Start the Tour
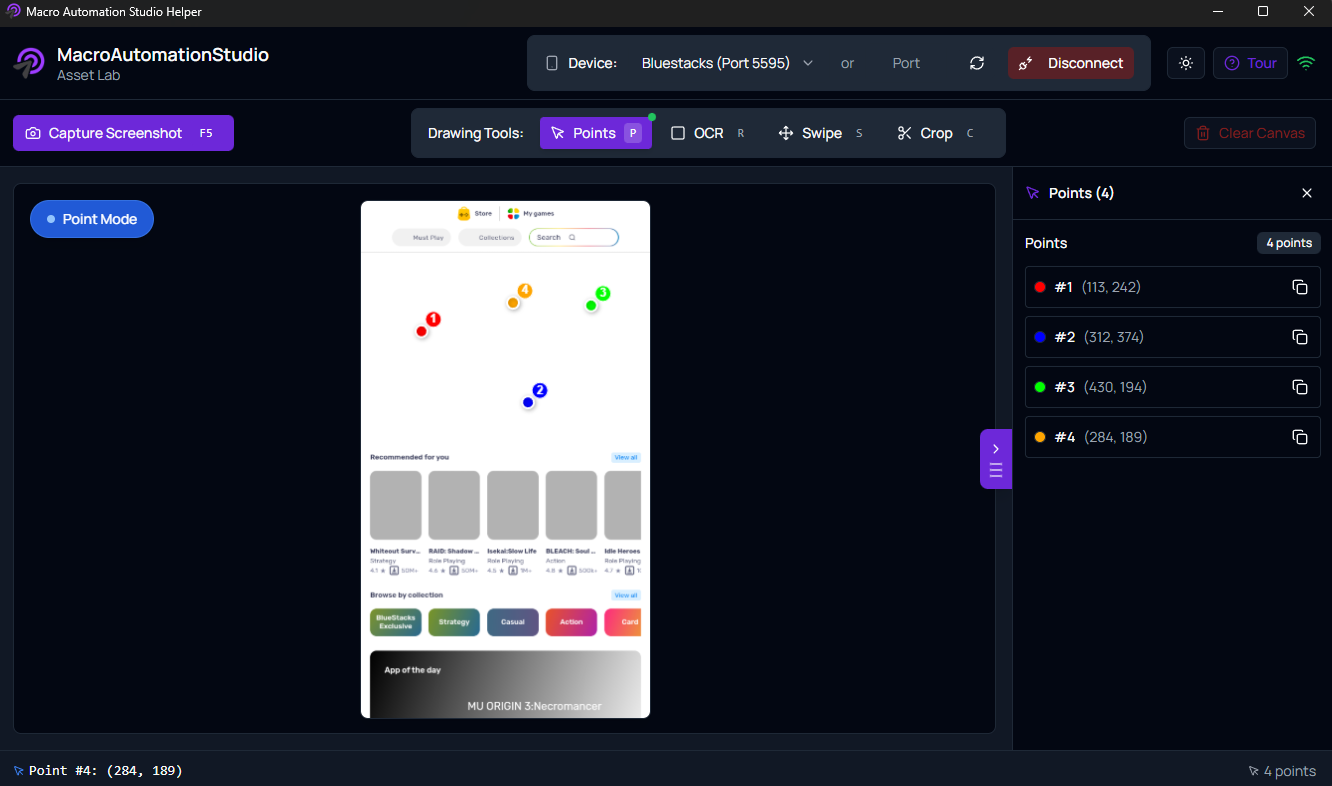Viewport: 1332px width, 786px height. click(1249, 62)
